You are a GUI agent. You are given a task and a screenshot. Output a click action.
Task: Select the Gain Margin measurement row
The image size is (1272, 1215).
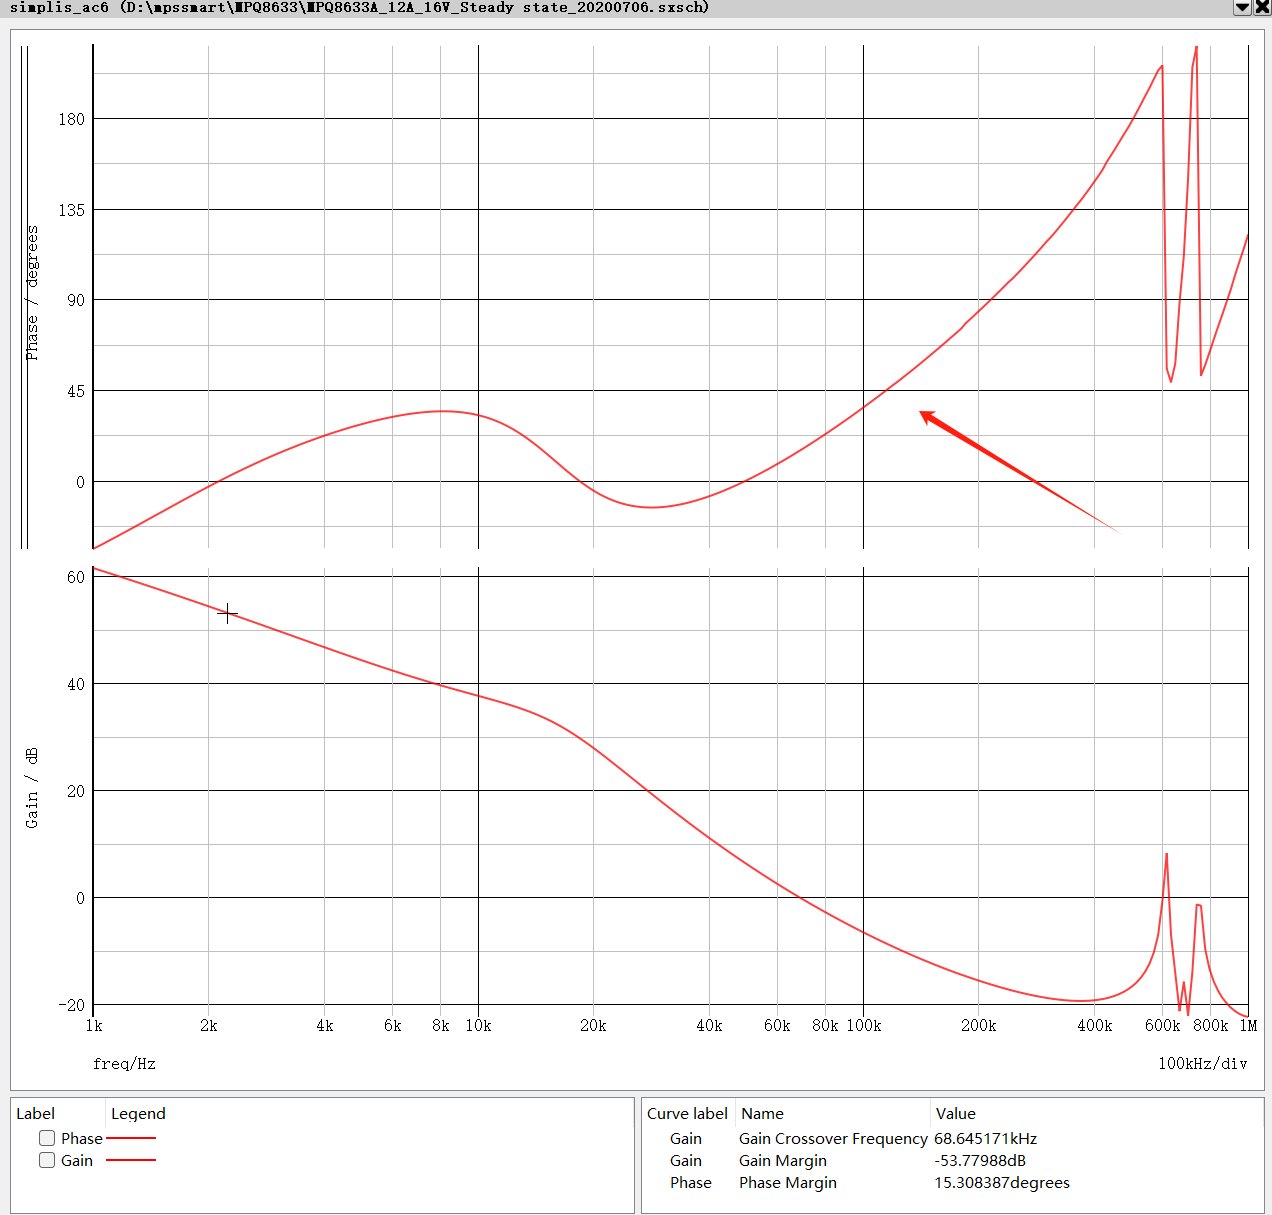[x=853, y=1160]
